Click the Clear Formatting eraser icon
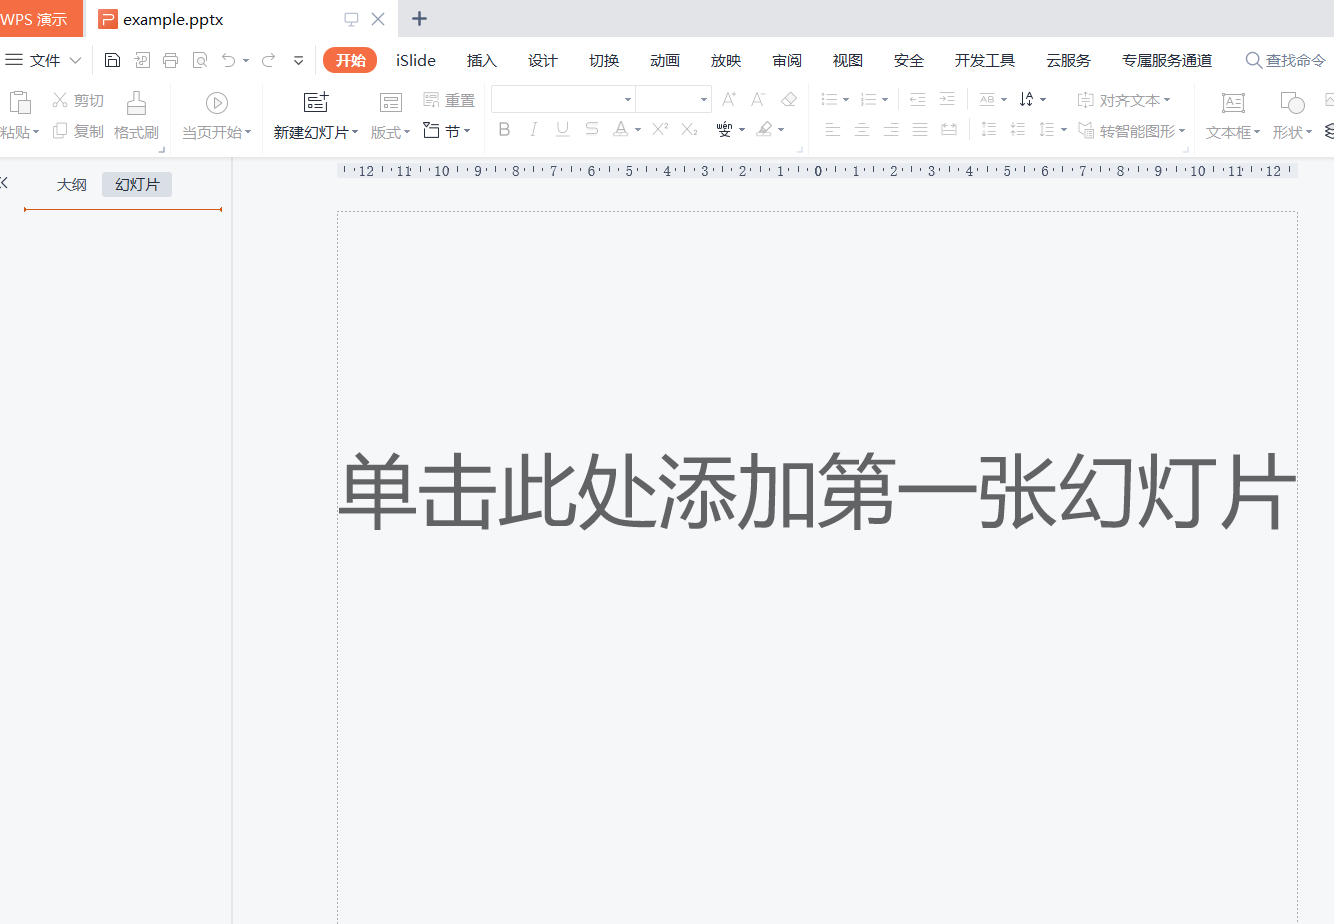1334x924 pixels. (x=789, y=99)
